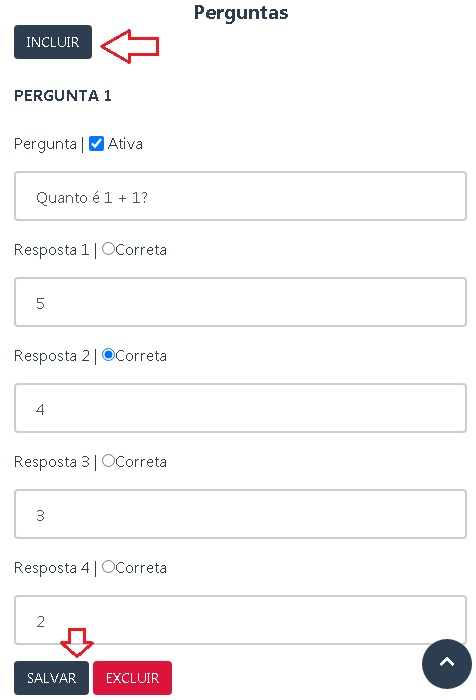Uncheck the Ativa checkbox
The height and width of the screenshot is (700, 476).
pyautogui.click(x=96, y=144)
